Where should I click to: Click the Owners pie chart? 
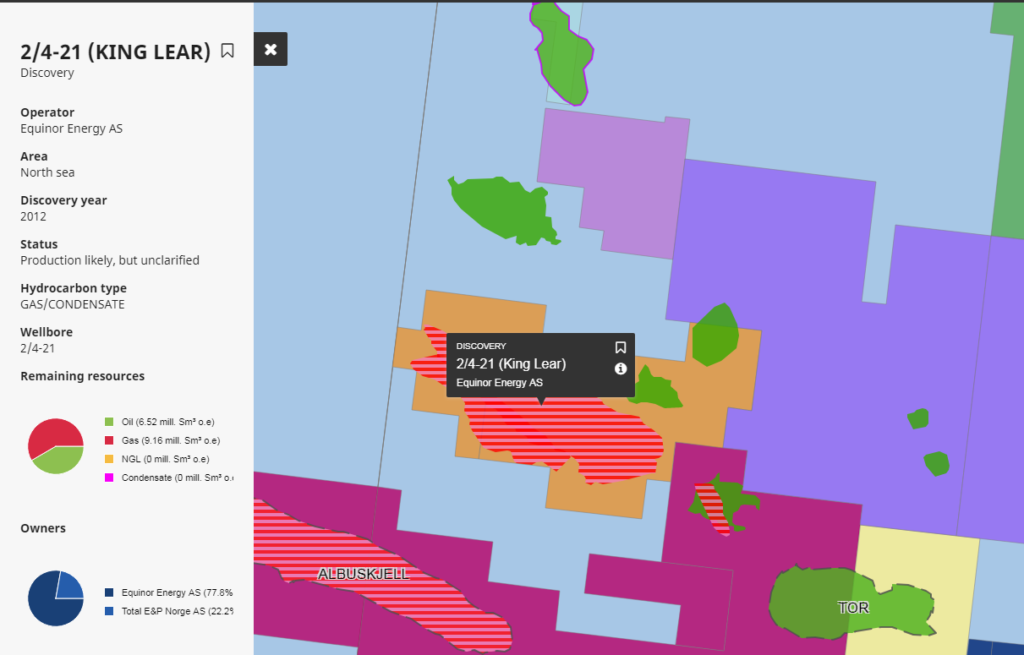[x=55, y=598]
